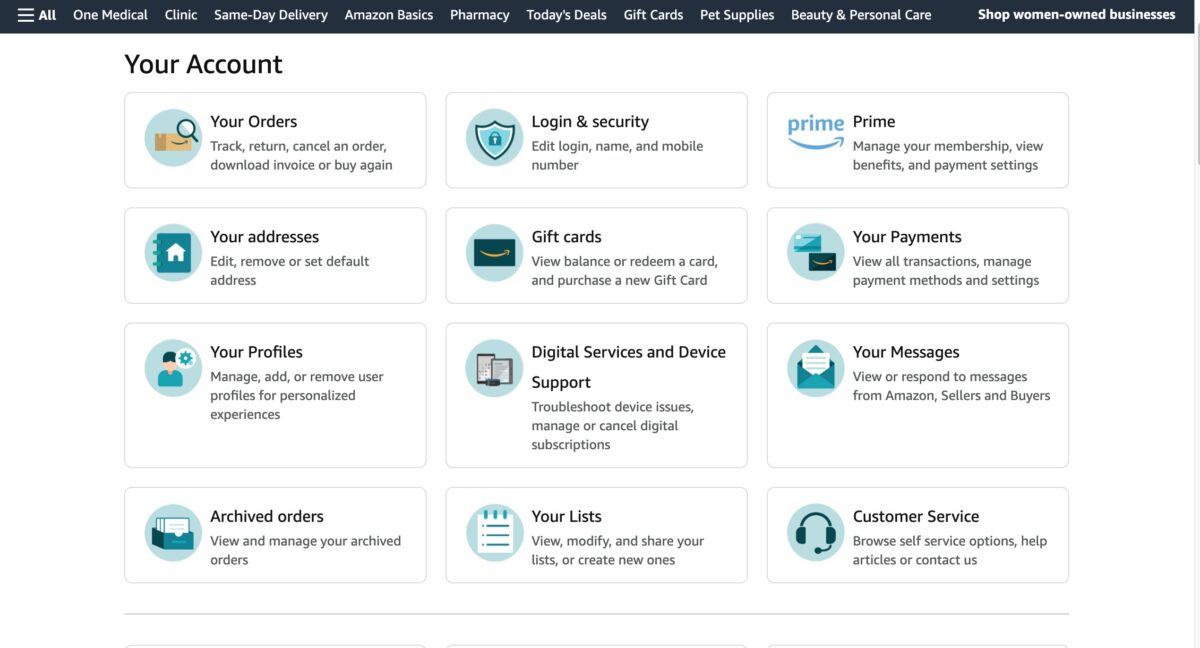Click Shop women-owned businesses link

(x=1077, y=15)
